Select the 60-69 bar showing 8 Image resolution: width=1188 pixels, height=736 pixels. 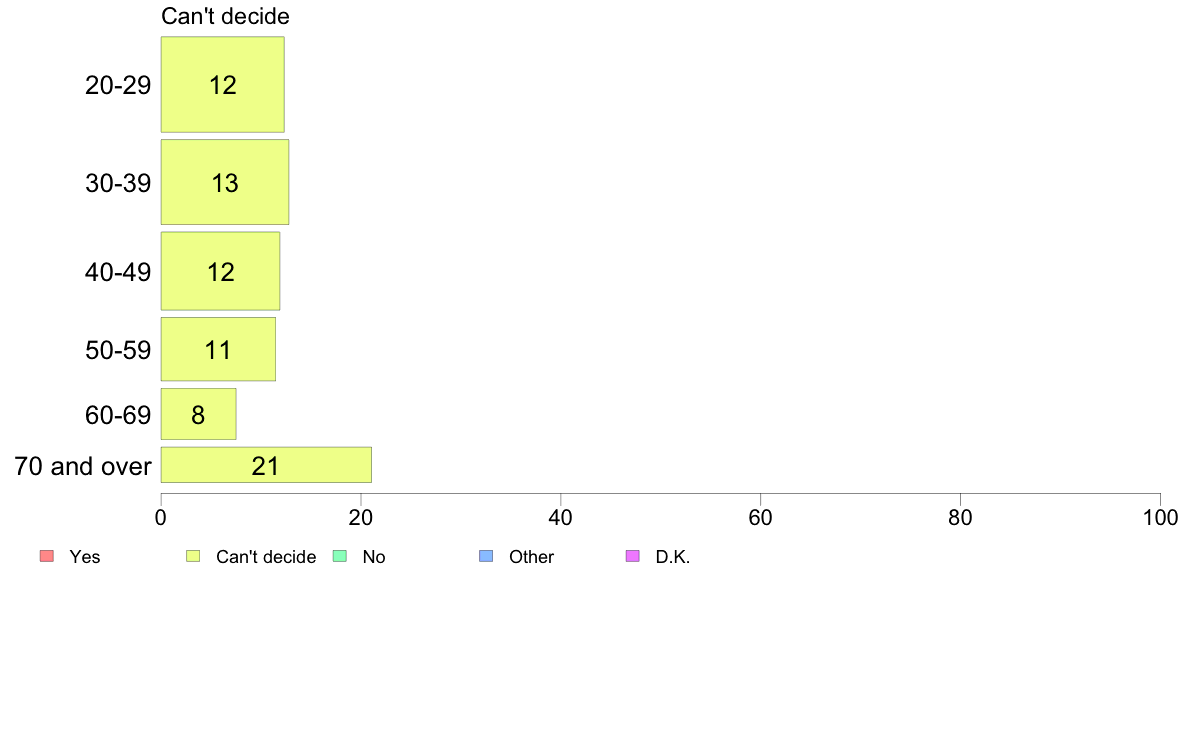click(199, 414)
